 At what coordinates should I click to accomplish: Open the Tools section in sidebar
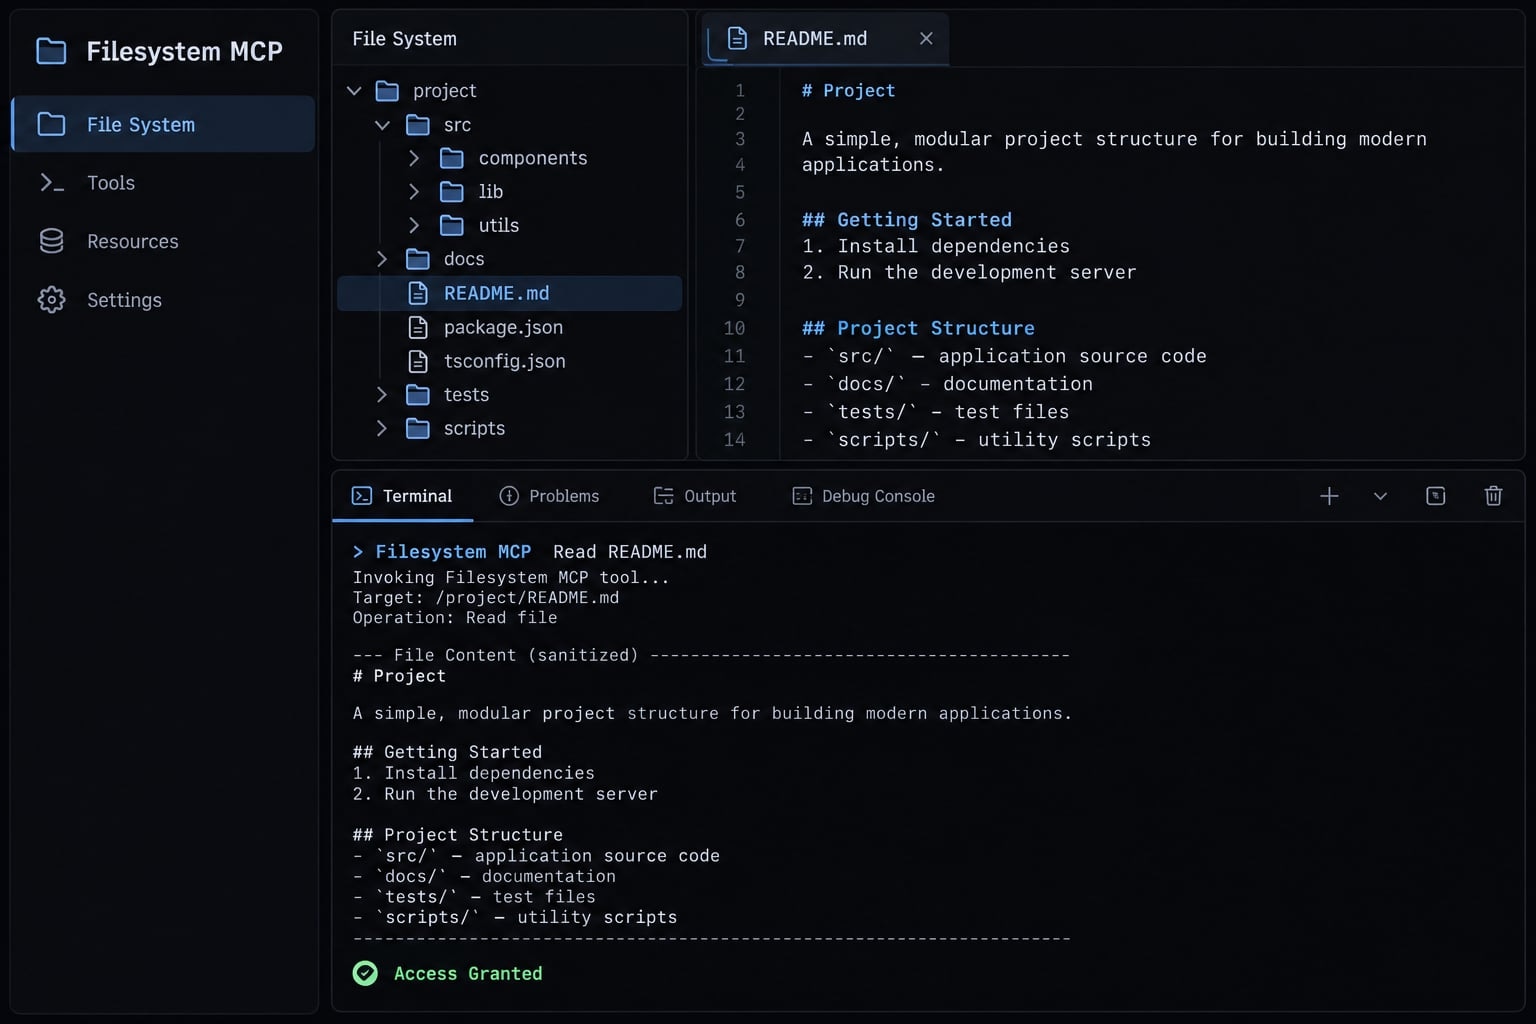pyautogui.click(x=110, y=183)
